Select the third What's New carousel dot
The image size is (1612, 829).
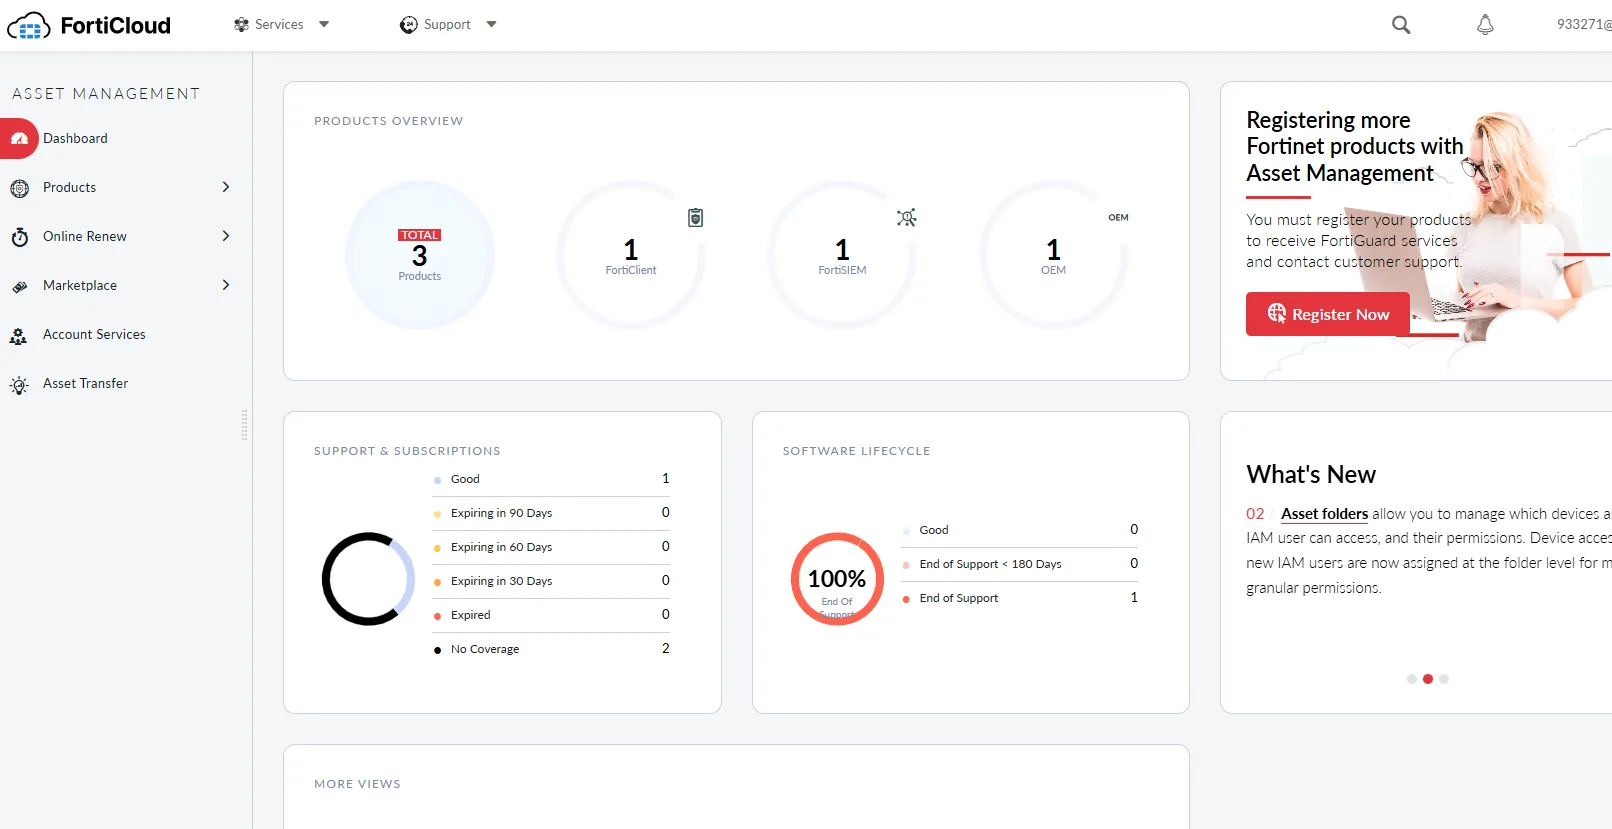(x=1444, y=679)
